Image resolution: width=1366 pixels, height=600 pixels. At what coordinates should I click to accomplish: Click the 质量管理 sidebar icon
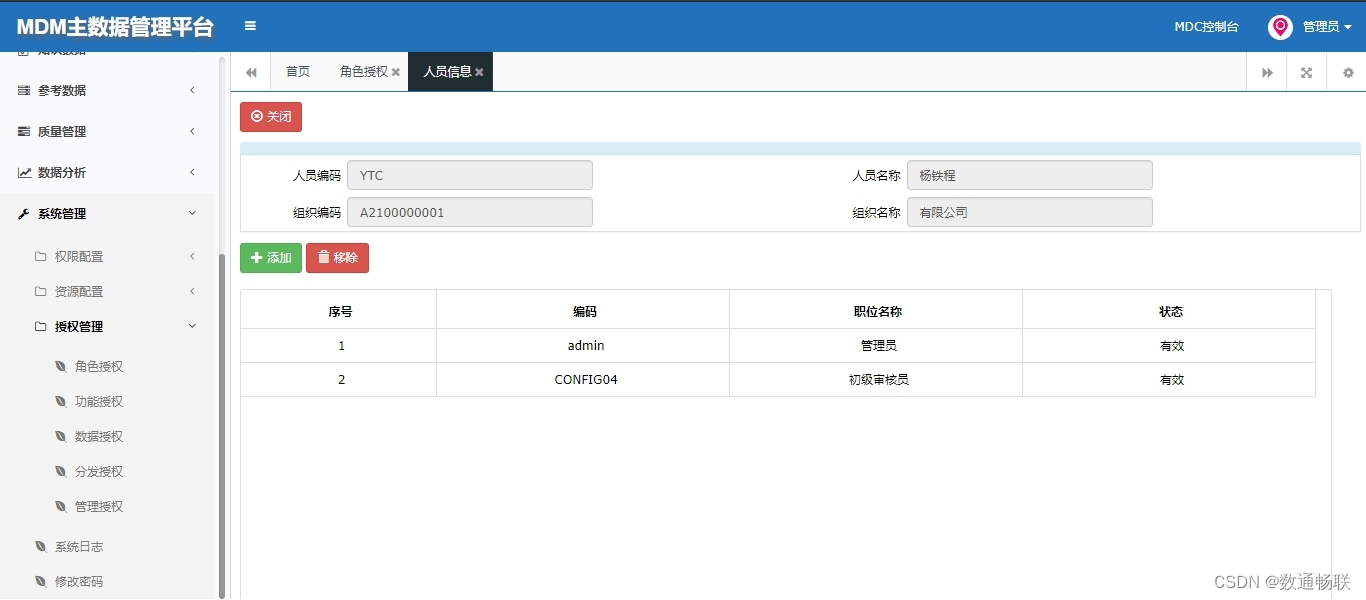point(24,131)
